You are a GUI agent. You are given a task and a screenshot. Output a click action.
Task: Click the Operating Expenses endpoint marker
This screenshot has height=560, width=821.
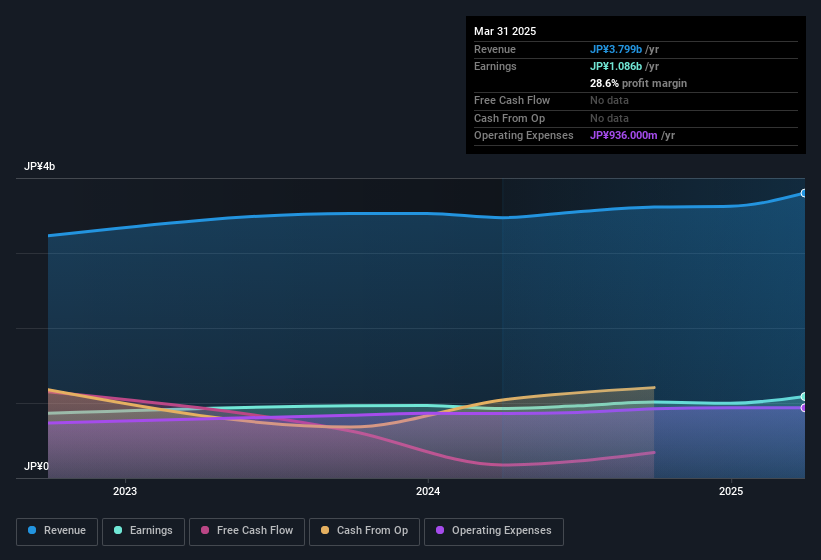tap(804, 408)
